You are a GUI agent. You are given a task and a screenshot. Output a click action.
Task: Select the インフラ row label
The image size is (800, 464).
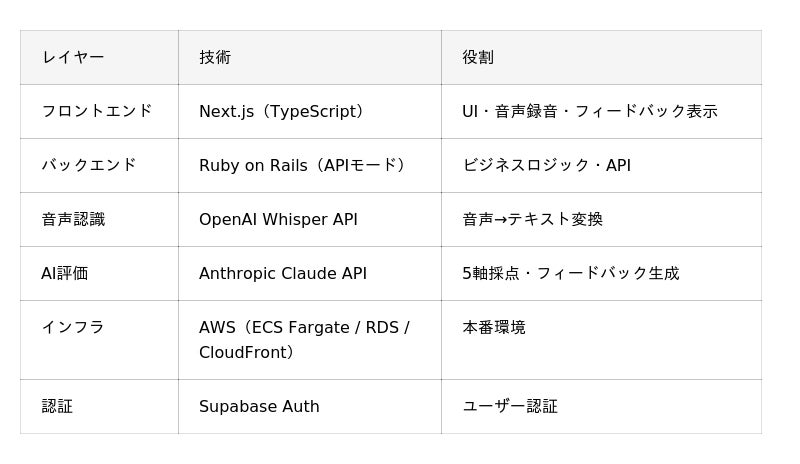pyautogui.click(x=73, y=327)
